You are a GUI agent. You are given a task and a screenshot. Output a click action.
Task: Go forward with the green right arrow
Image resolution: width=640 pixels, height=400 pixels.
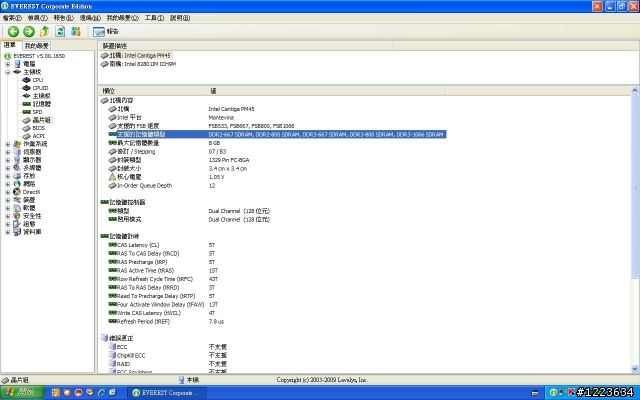[29, 31]
